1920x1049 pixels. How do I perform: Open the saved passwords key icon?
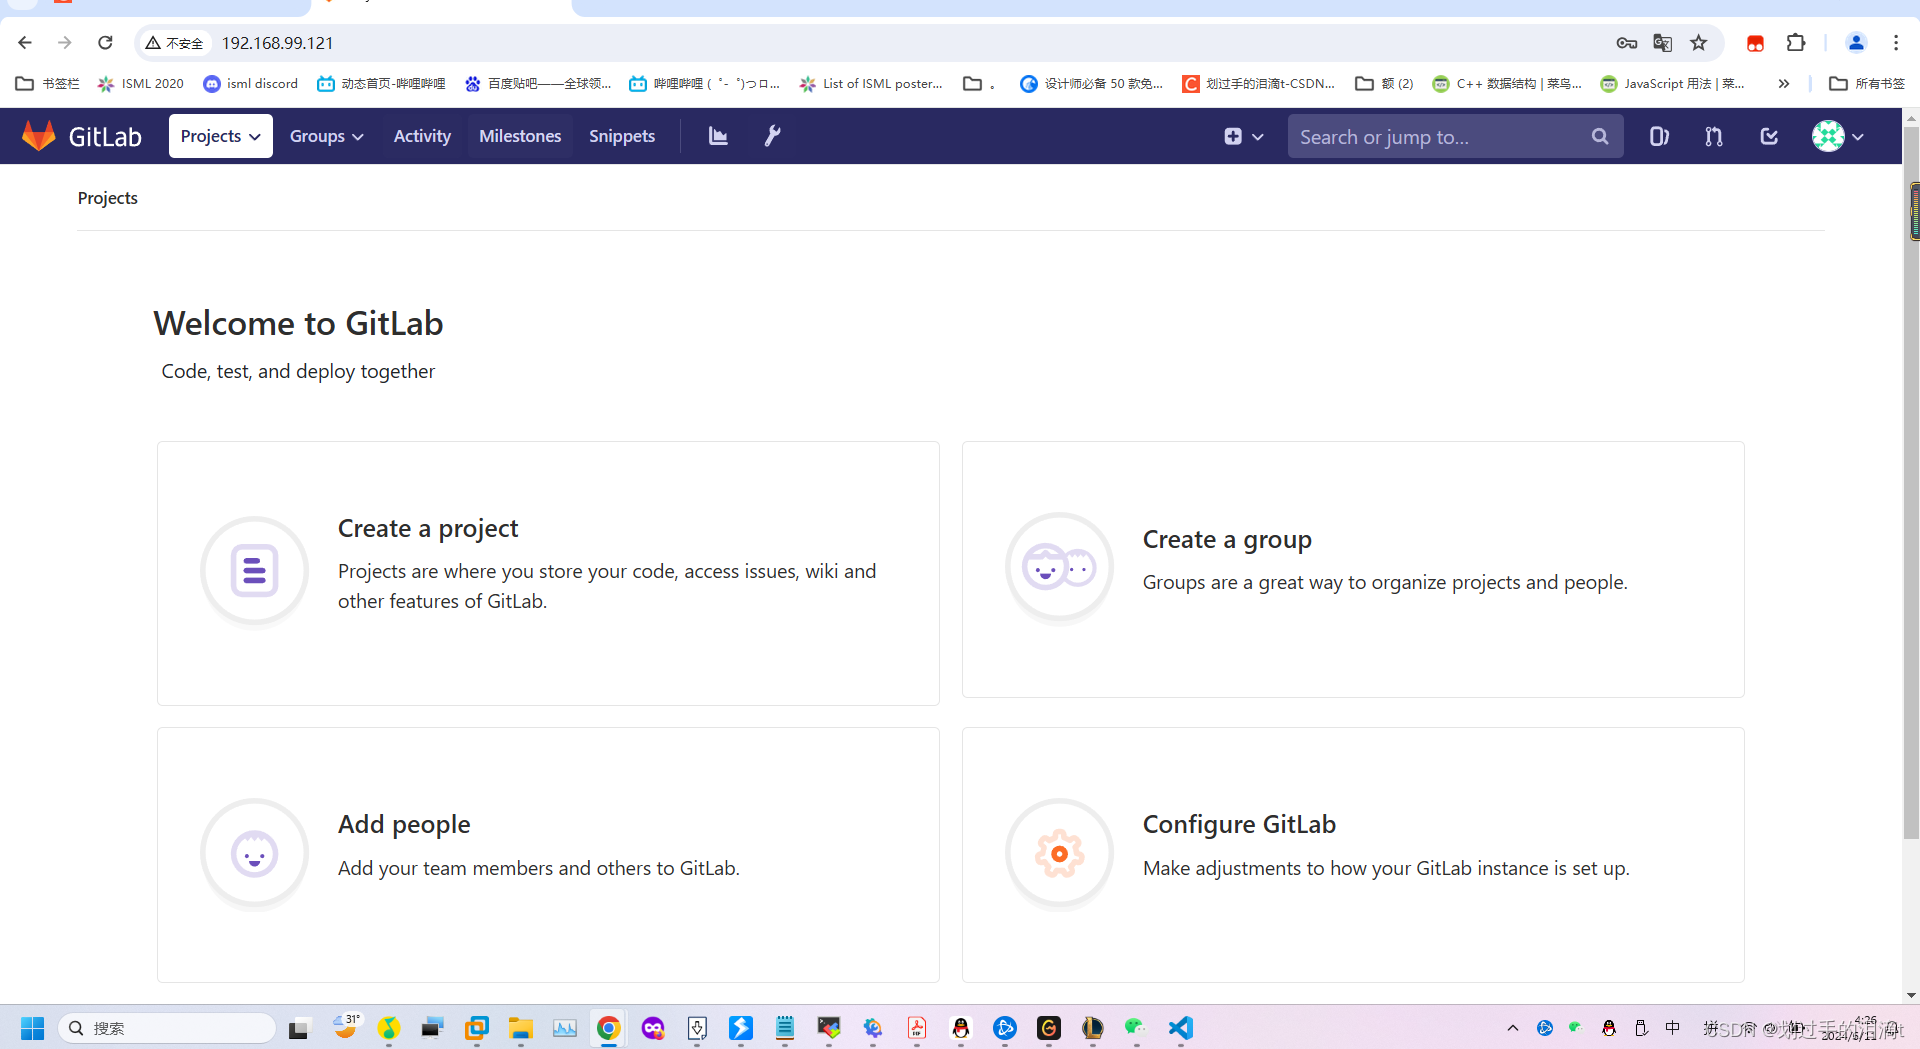pyautogui.click(x=1627, y=43)
